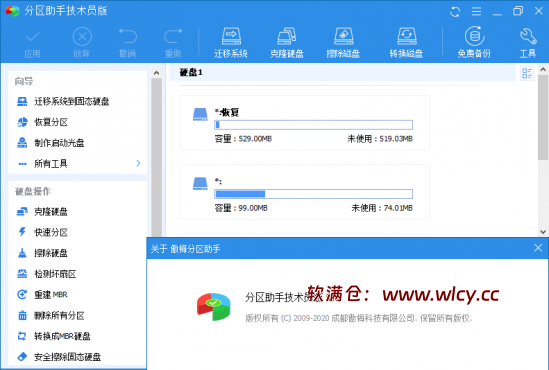This screenshot has height=370, width=549.
Task: Click the right scrollbar up arrow
Action: click(543, 70)
